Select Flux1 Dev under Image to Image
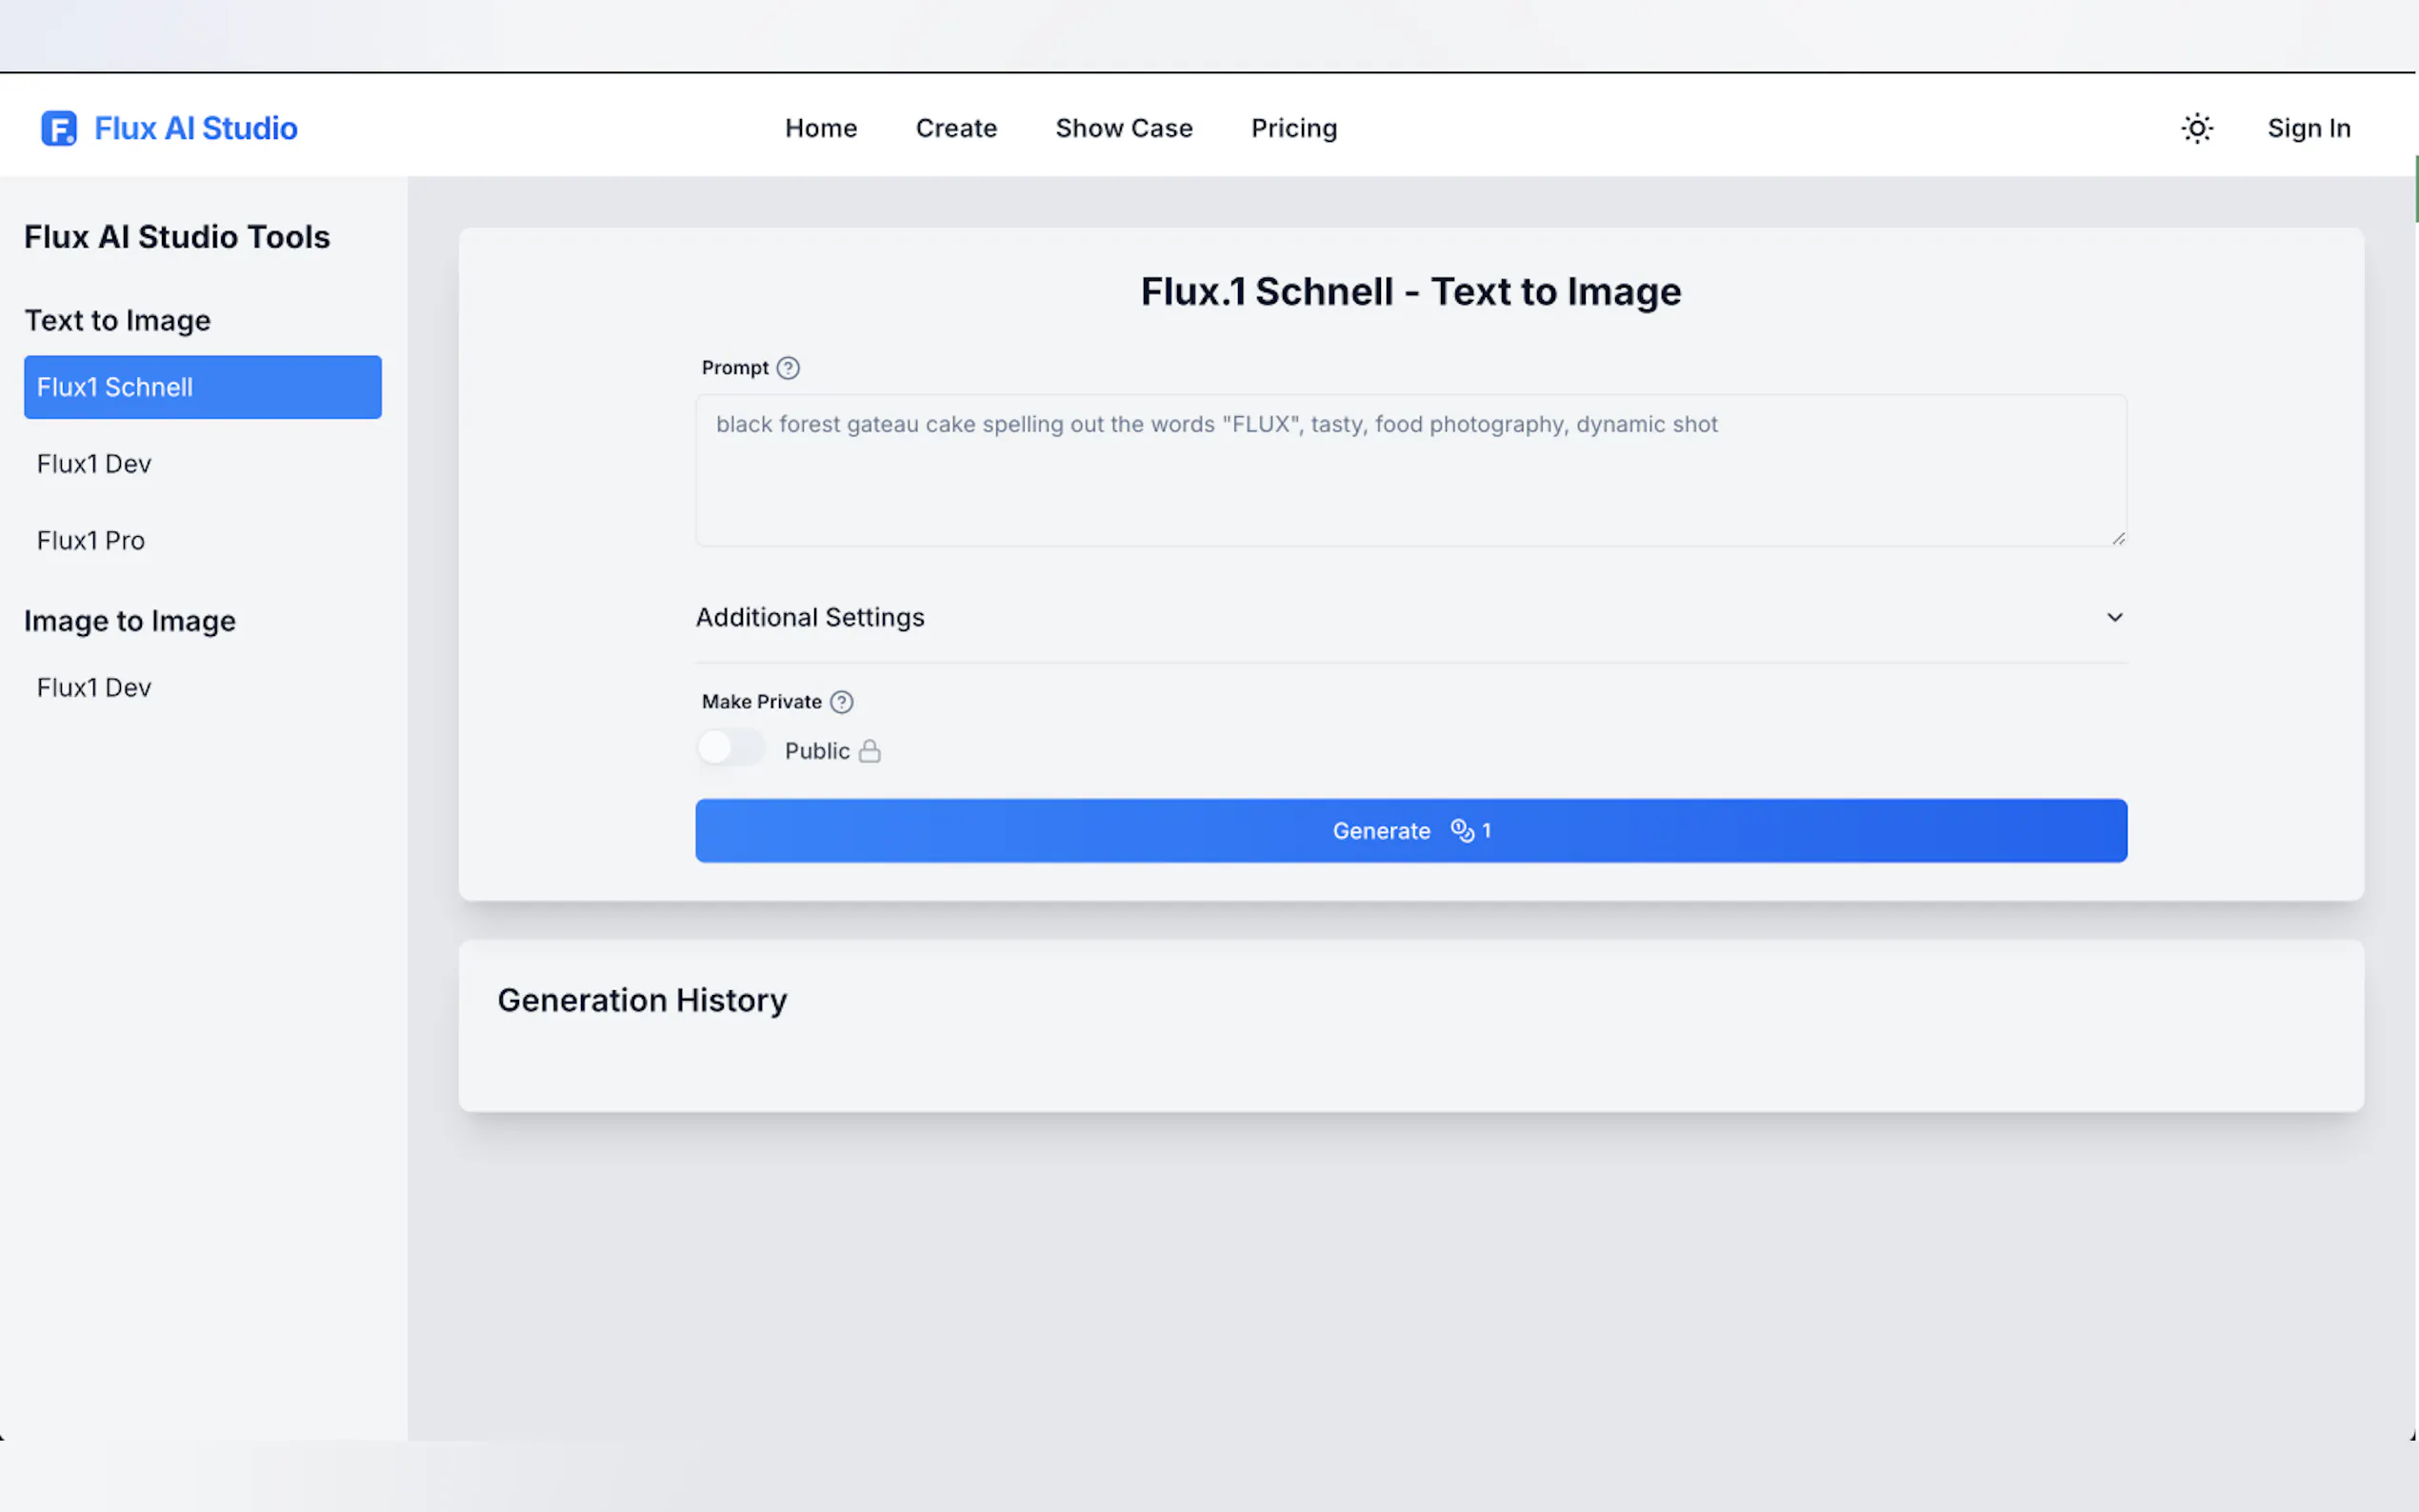This screenshot has height=1512, width=2419. pyautogui.click(x=94, y=688)
